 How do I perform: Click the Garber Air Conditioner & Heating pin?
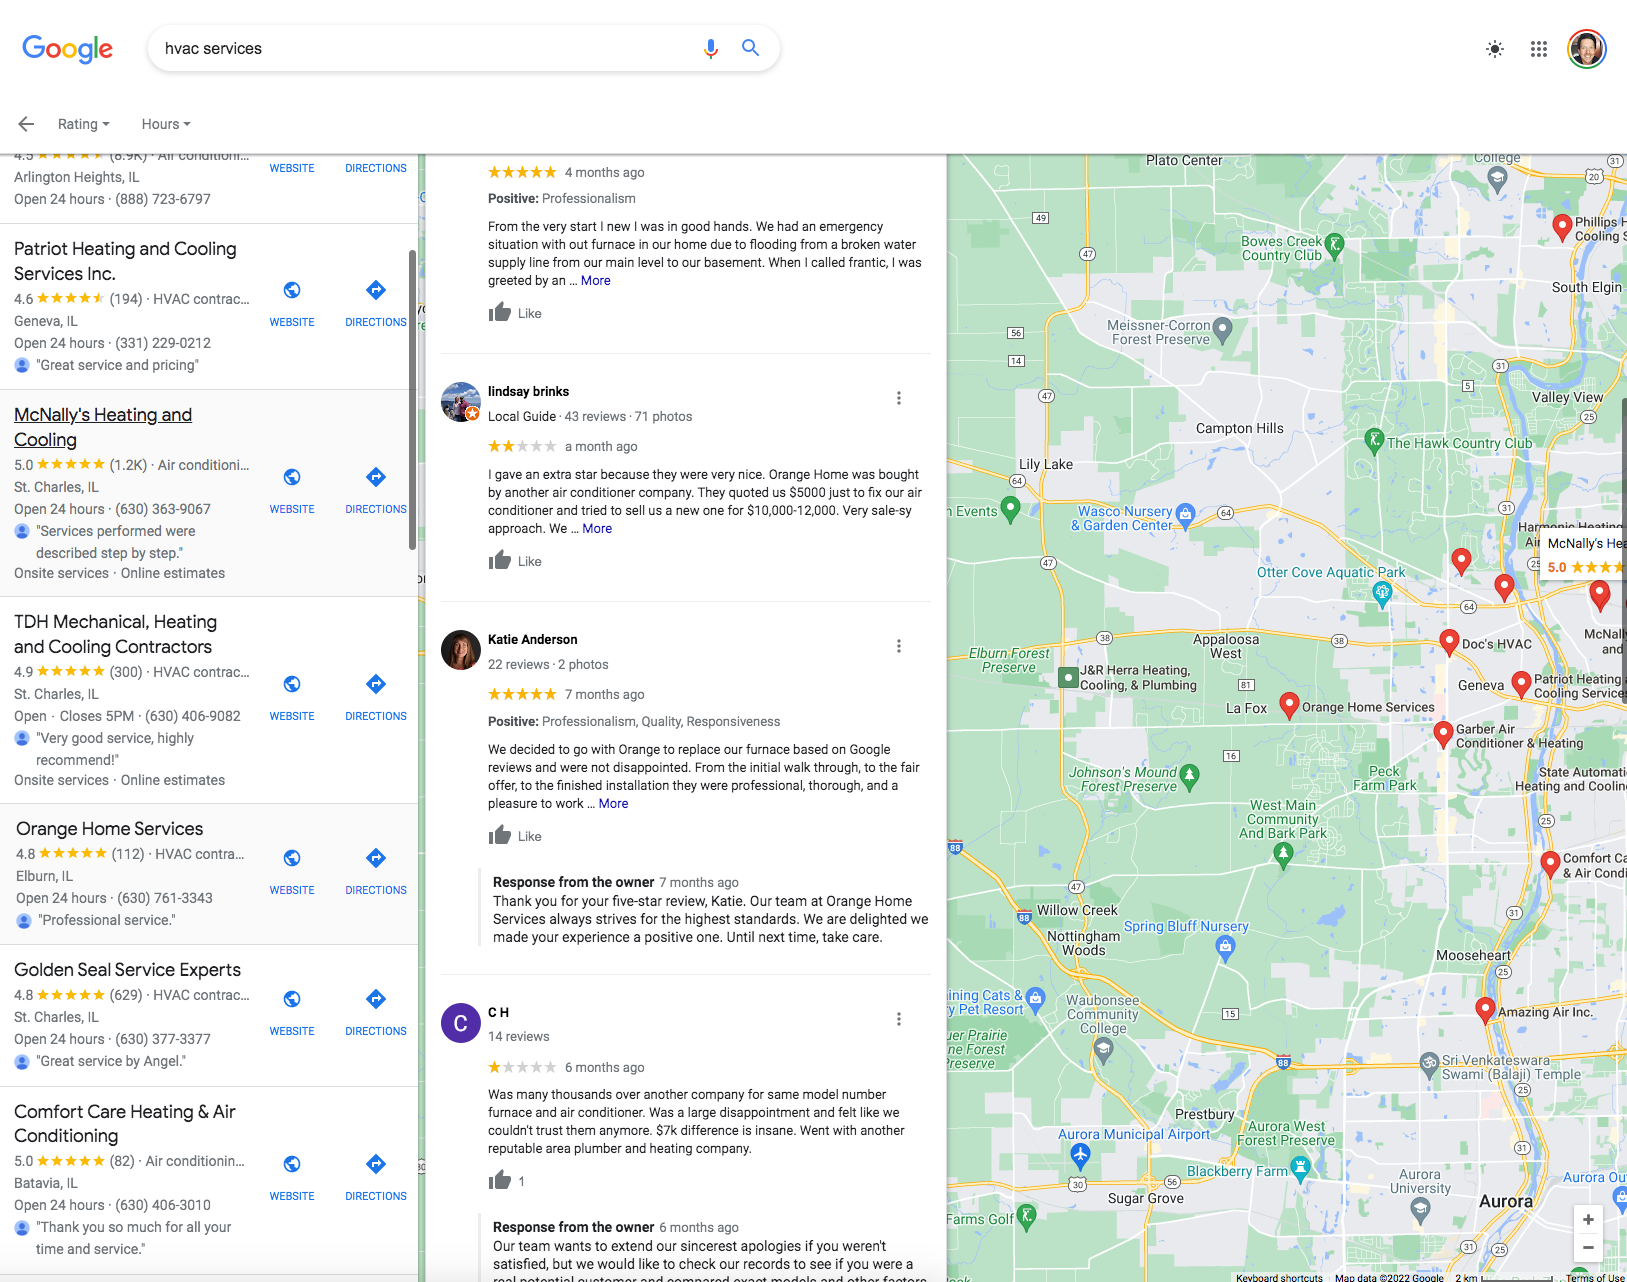point(1443,734)
